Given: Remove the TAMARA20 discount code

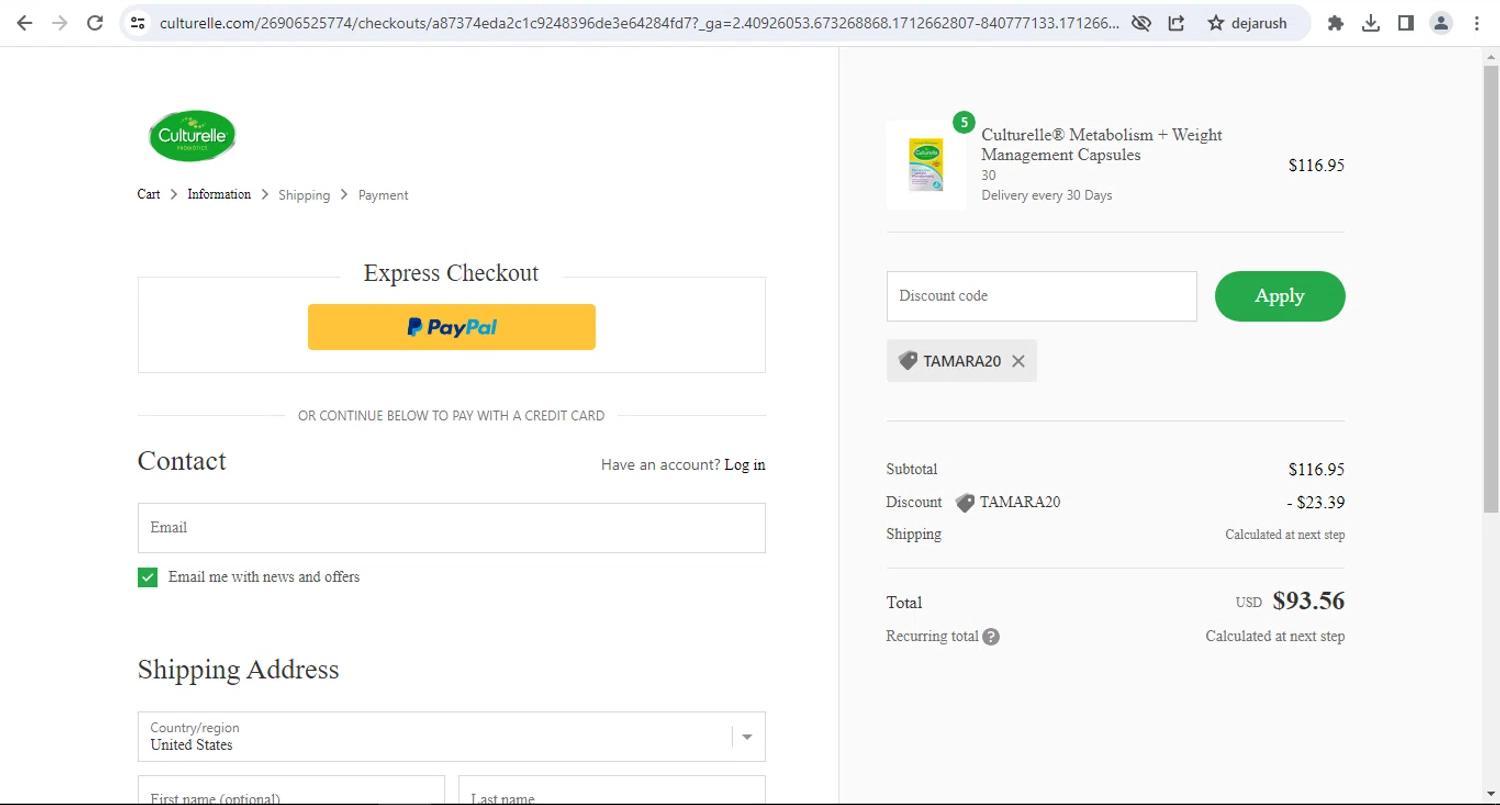Looking at the screenshot, I should click(x=1018, y=361).
